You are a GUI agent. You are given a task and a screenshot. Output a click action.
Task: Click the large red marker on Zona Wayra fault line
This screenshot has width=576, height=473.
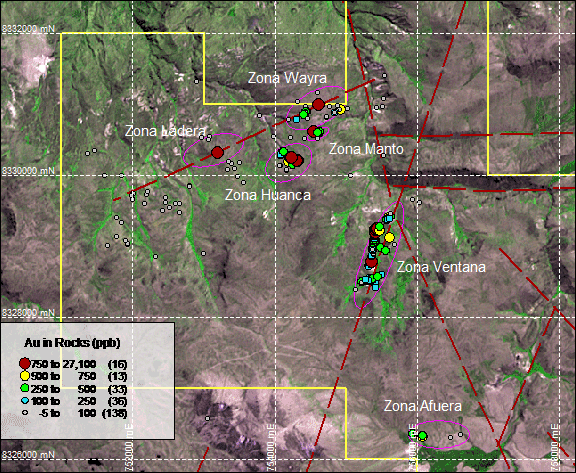coord(318,105)
